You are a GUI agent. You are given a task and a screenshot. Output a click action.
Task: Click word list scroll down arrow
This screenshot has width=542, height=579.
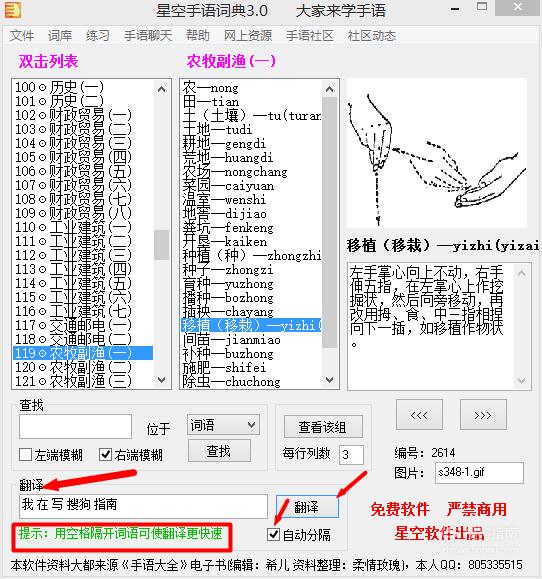(x=329, y=379)
